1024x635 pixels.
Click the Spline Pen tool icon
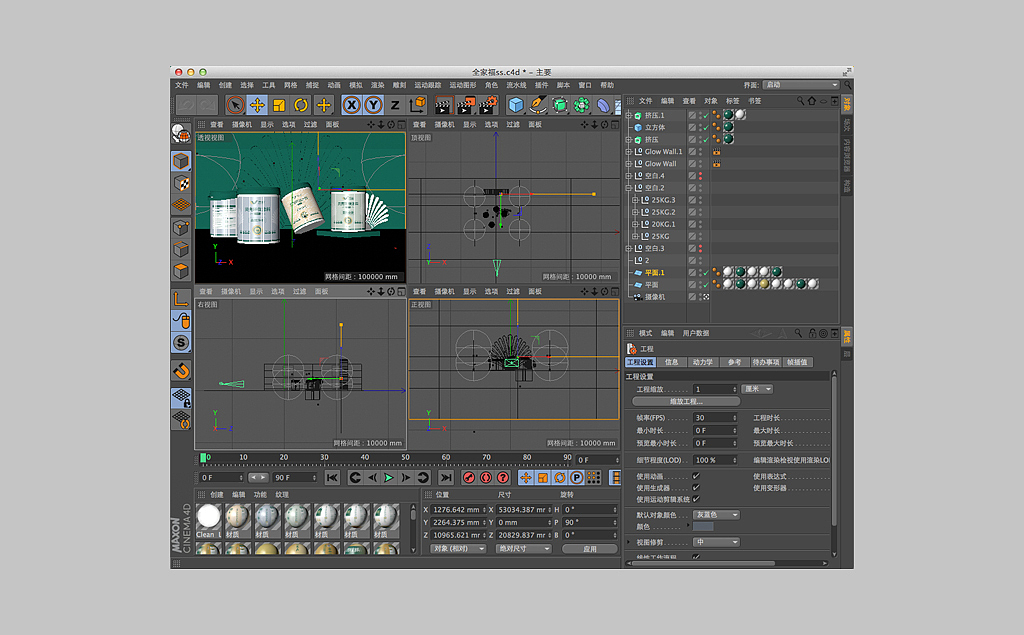[x=538, y=105]
